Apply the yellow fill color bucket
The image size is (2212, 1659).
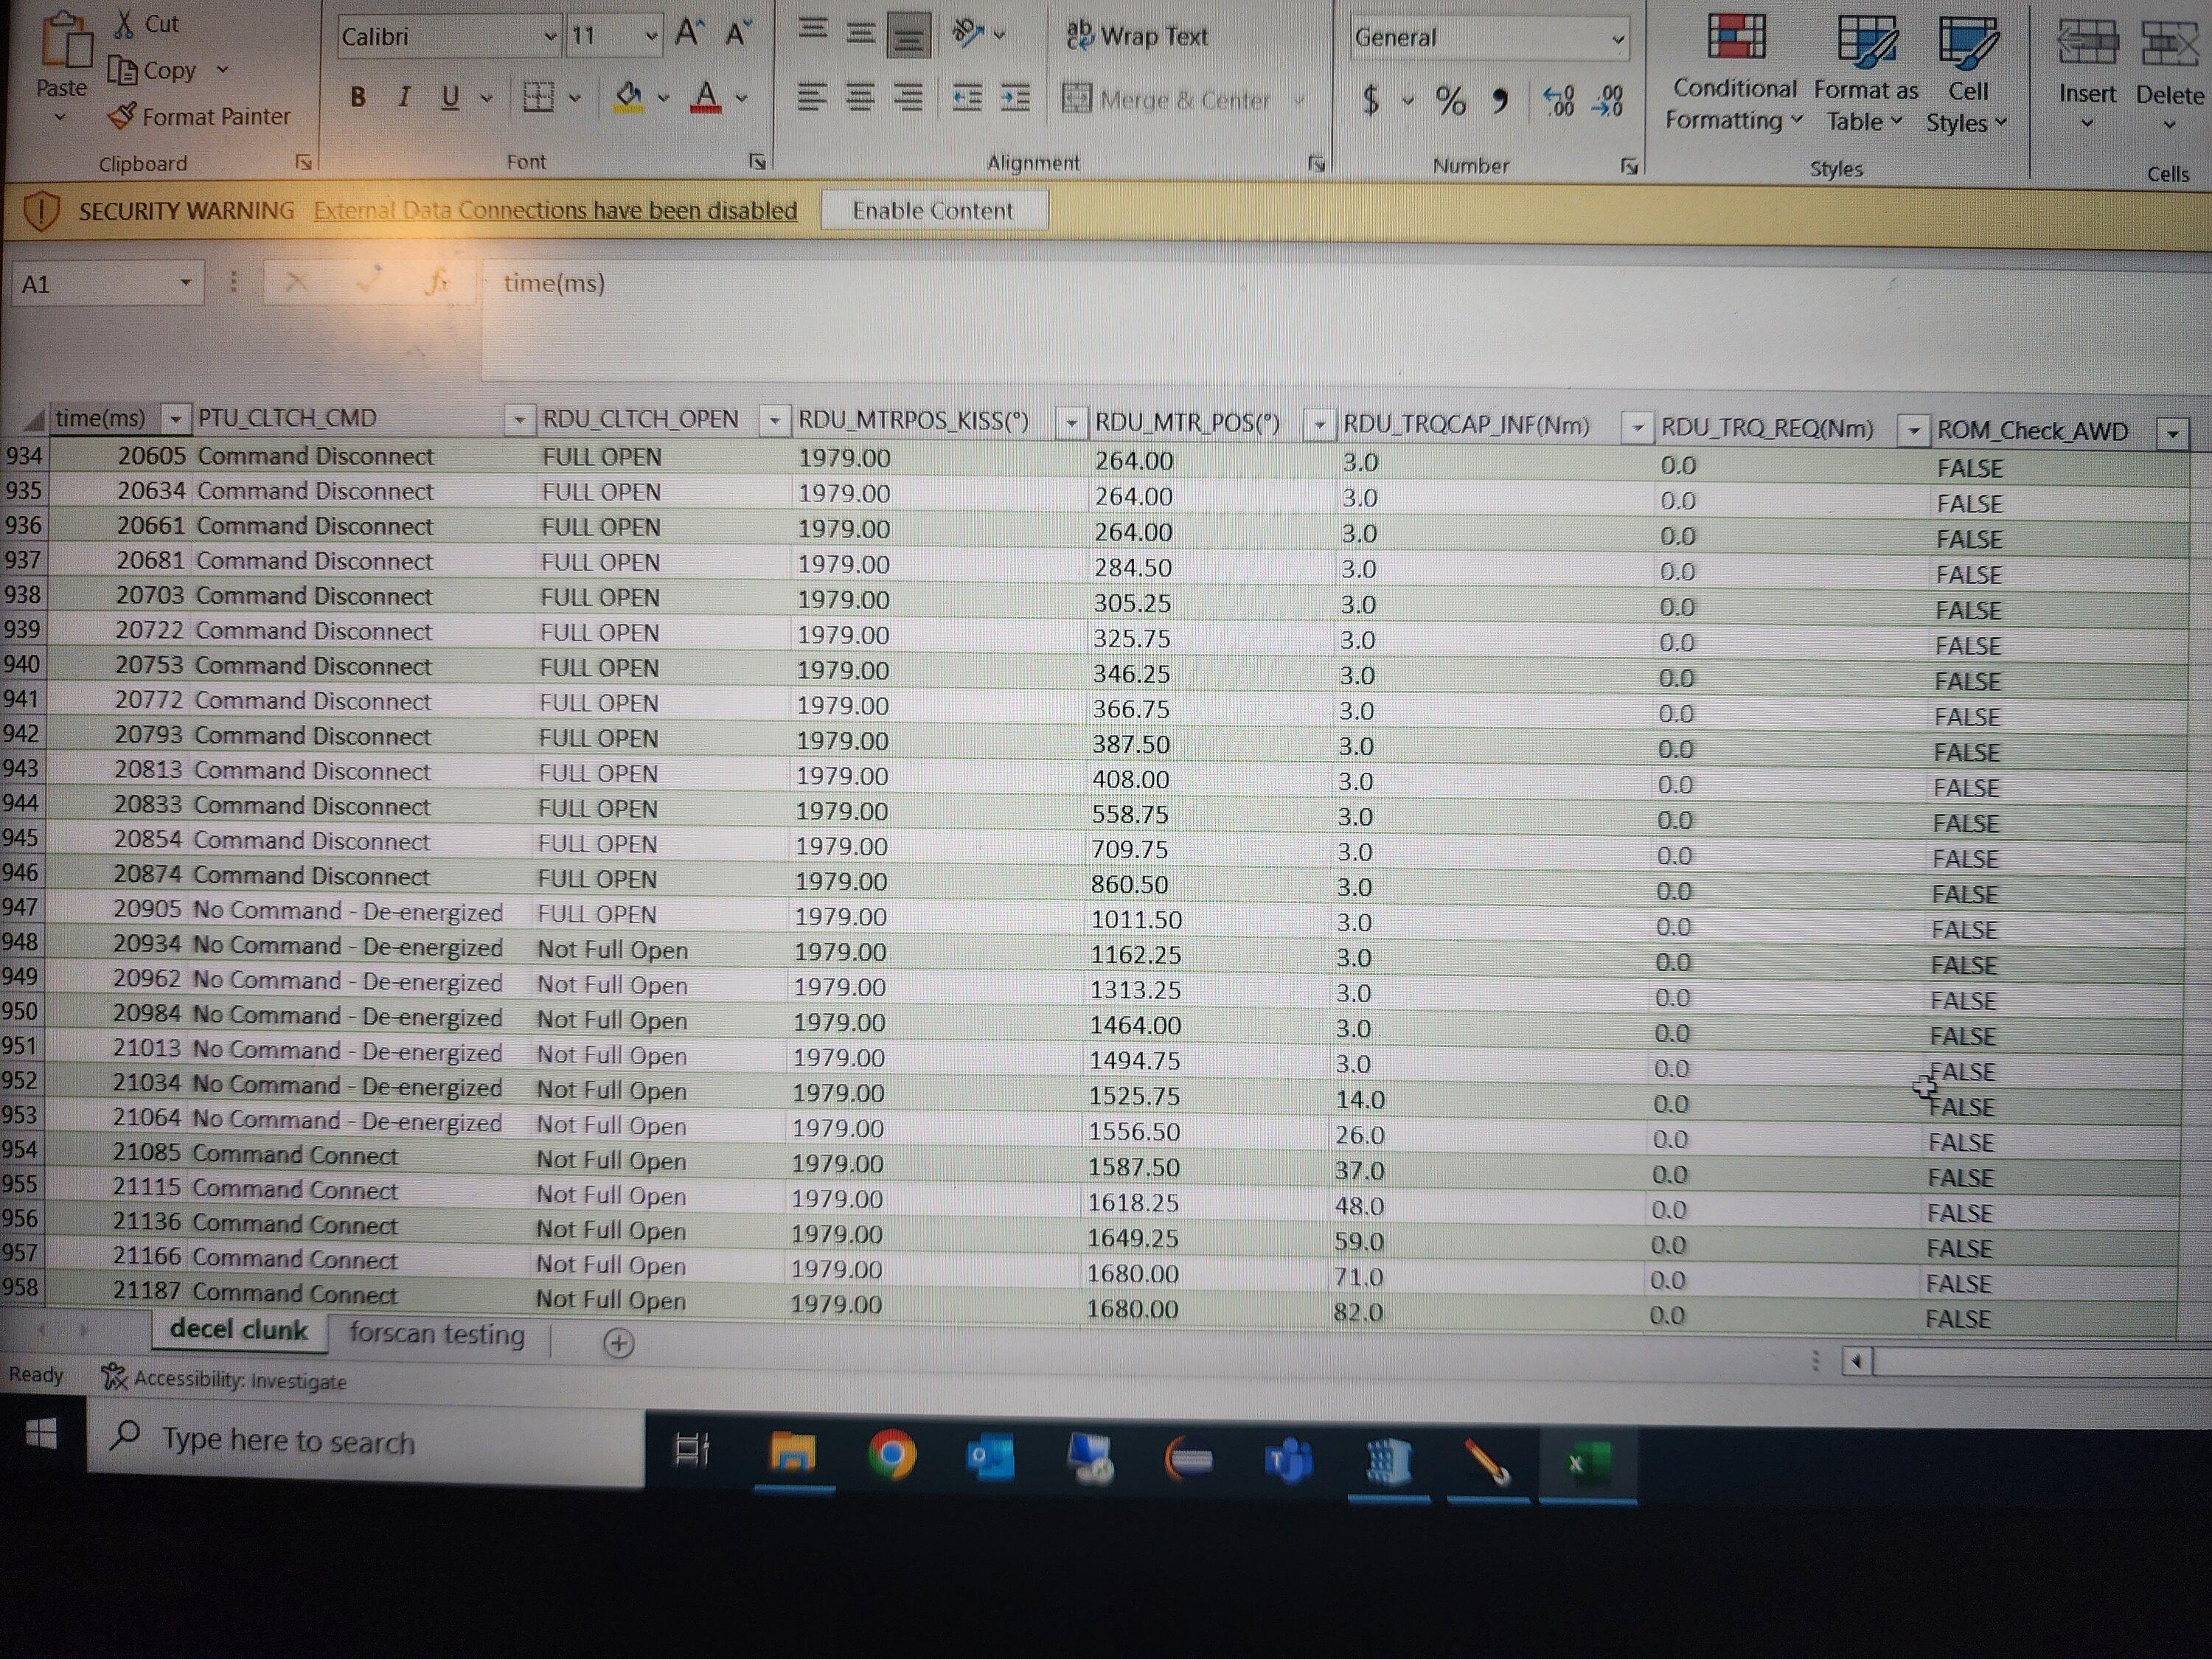[629, 97]
